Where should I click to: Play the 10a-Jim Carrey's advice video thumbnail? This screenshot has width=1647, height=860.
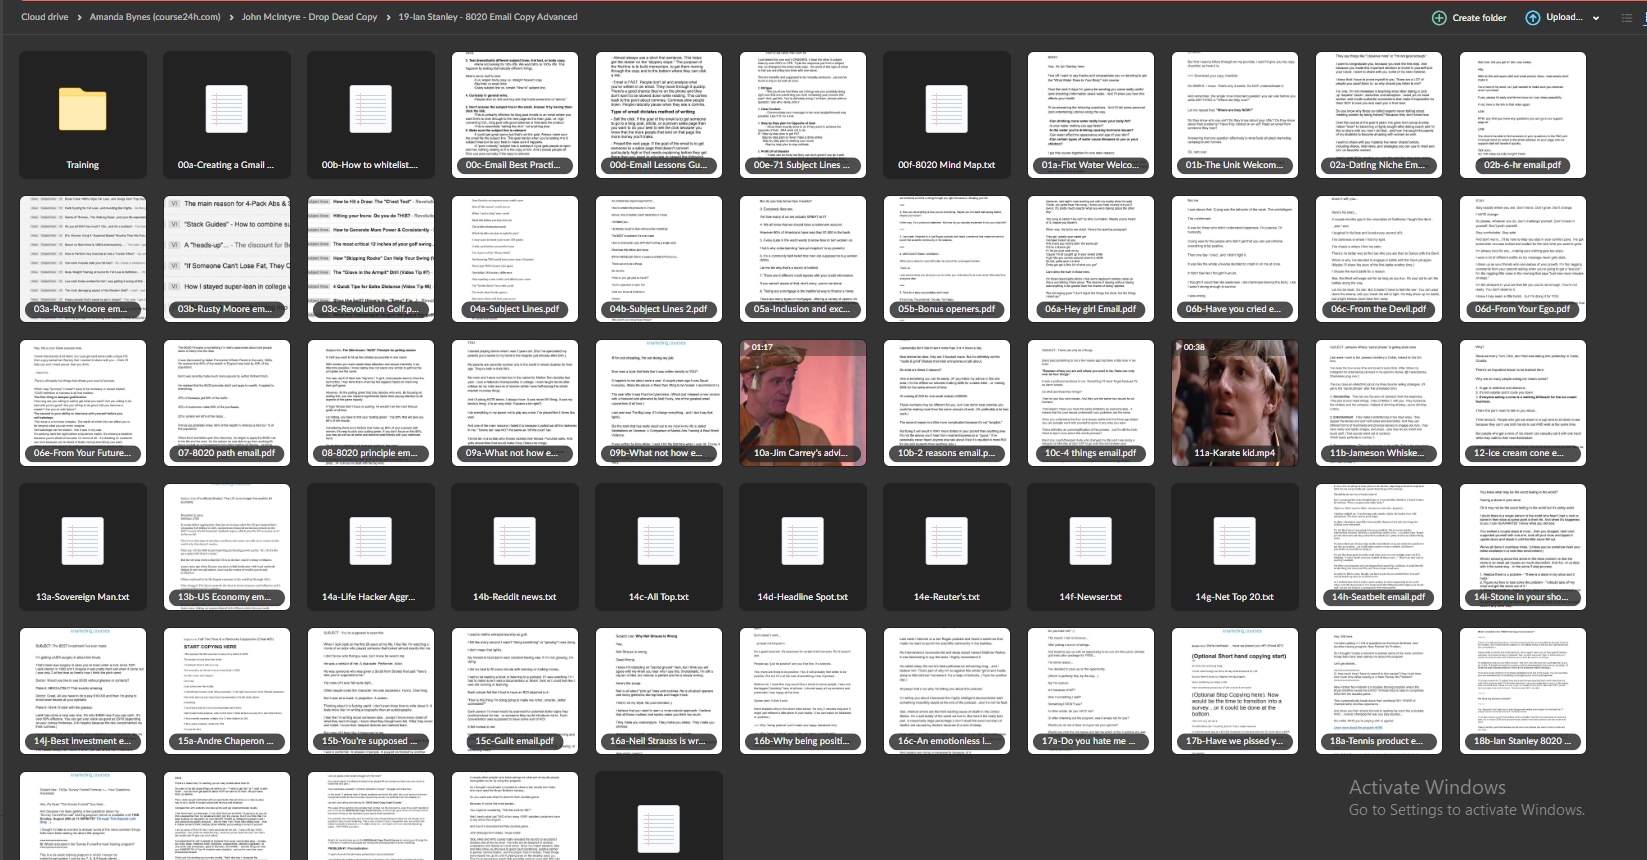click(x=803, y=403)
